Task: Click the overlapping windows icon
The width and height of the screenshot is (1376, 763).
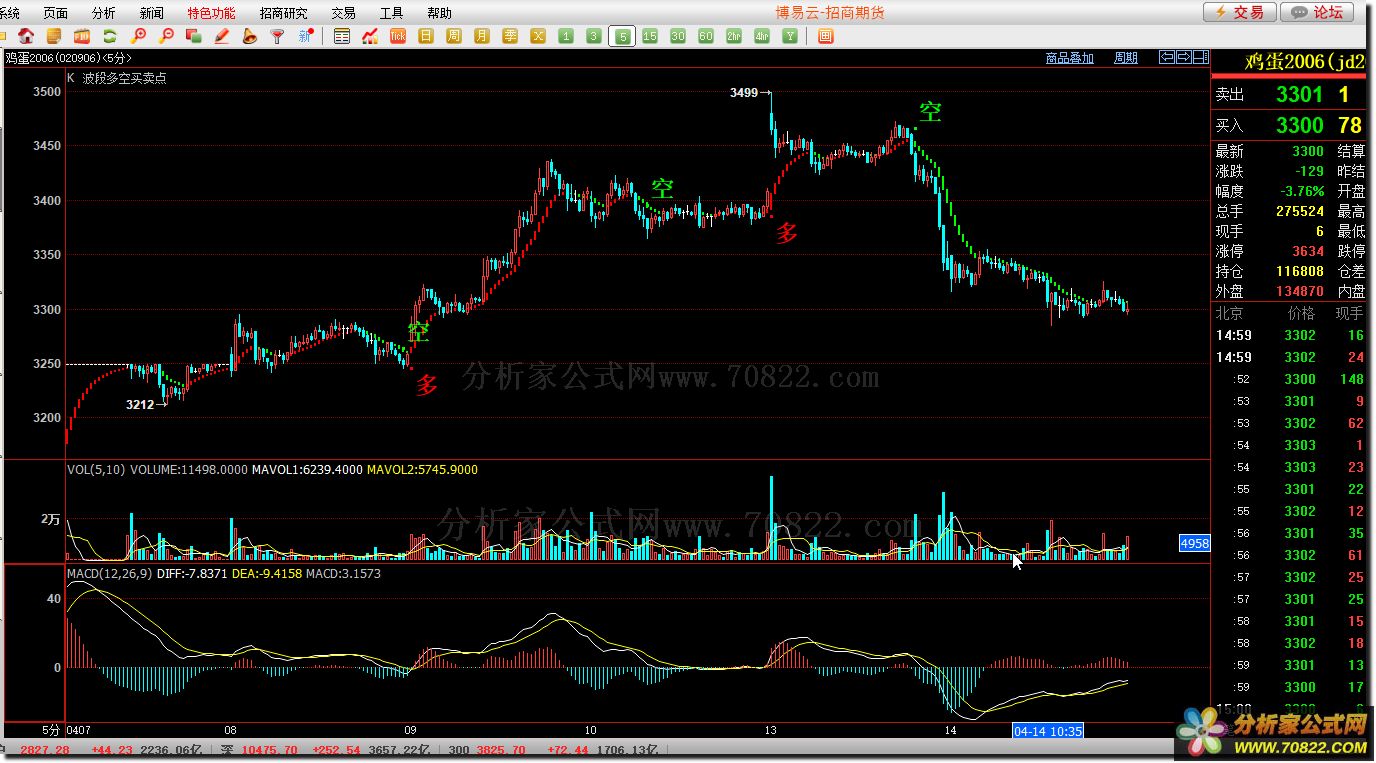Action: (194, 36)
